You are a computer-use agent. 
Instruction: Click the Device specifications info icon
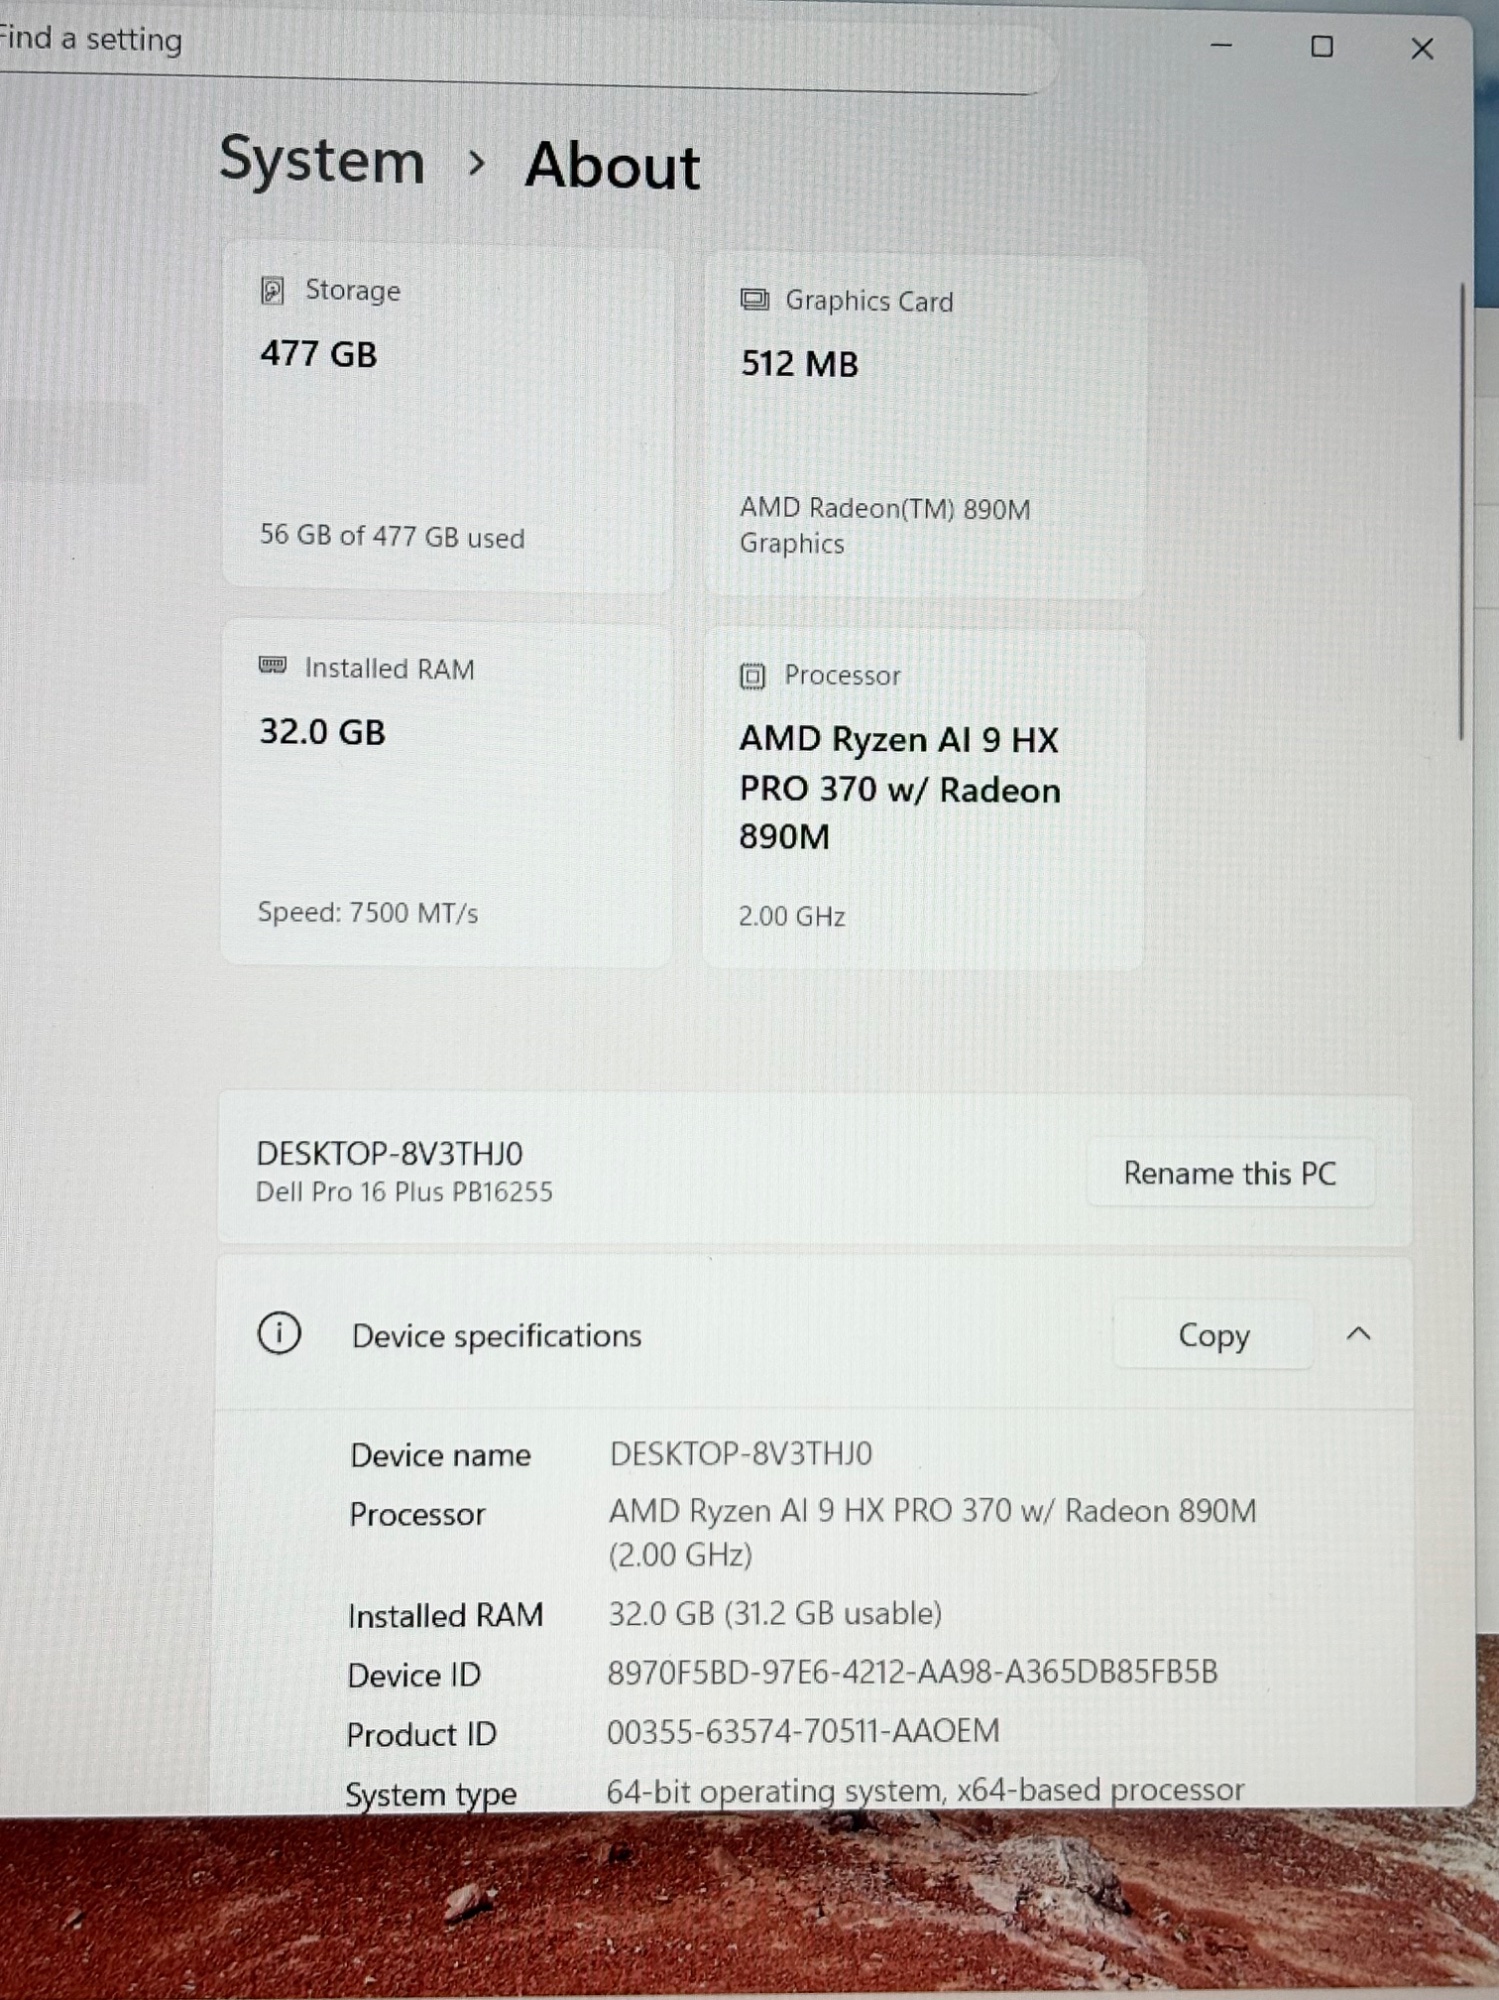(x=279, y=1334)
